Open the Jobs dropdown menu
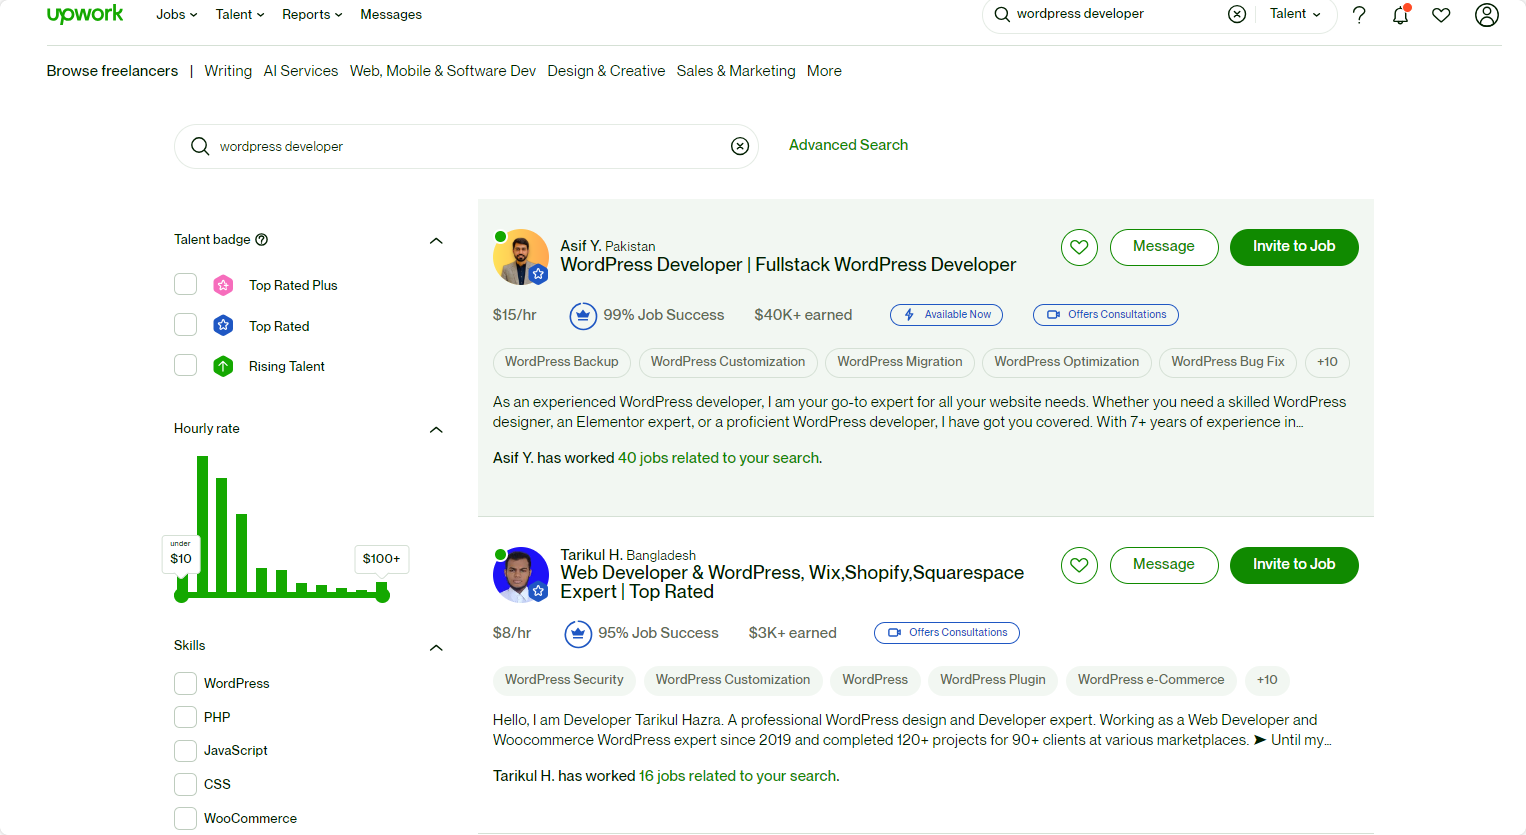The width and height of the screenshot is (1526, 835). (176, 14)
